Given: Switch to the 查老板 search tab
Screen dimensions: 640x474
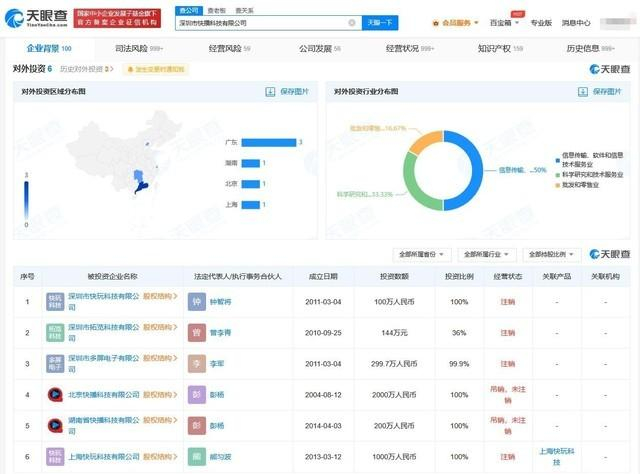Looking at the screenshot, I should coord(217,11).
